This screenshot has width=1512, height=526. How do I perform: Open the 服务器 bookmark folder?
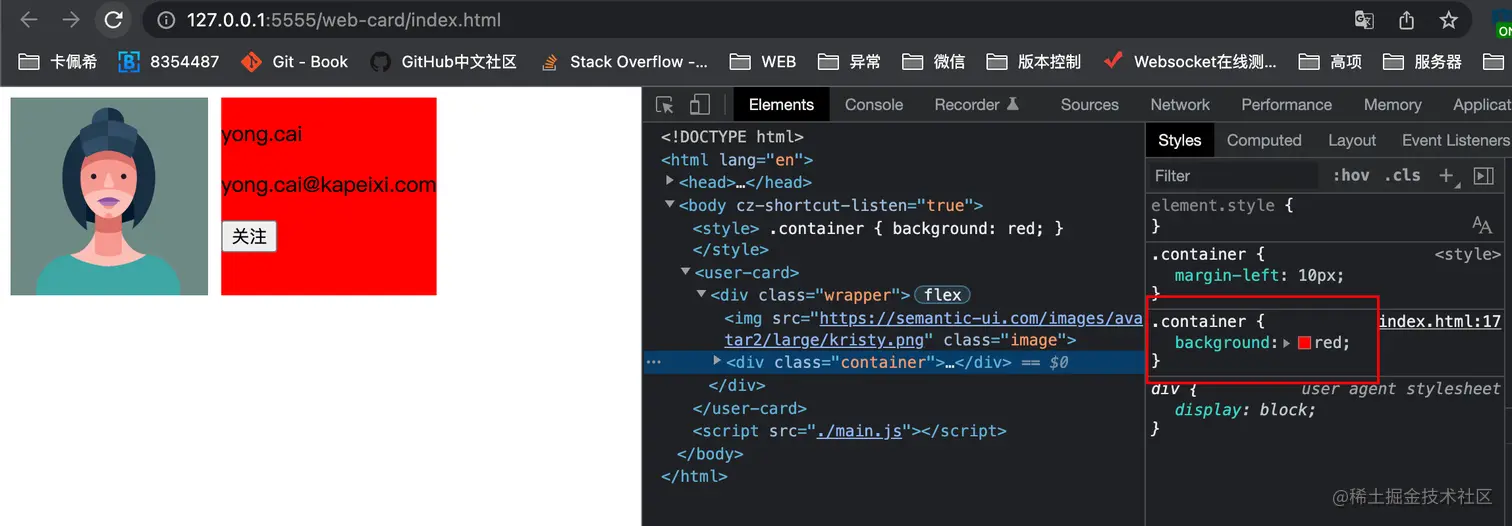click(1422, 62)
